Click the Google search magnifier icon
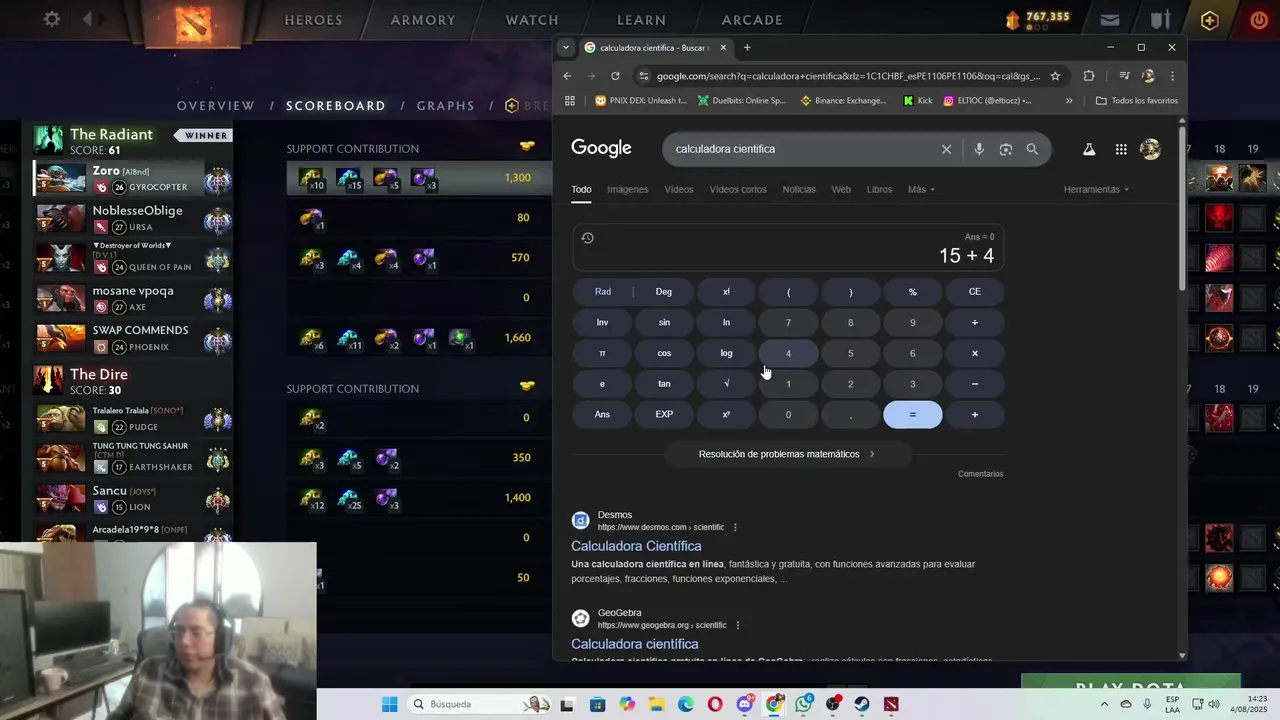This screenshot has height=720, width=1280. [1032, 149]
